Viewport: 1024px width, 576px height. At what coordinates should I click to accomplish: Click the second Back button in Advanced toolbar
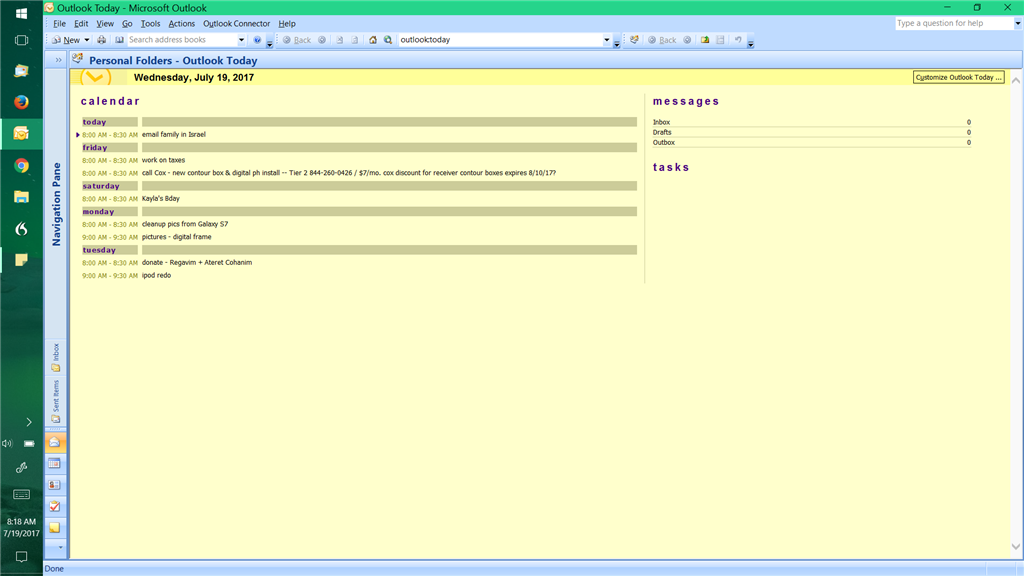click(x=662, y=40)
